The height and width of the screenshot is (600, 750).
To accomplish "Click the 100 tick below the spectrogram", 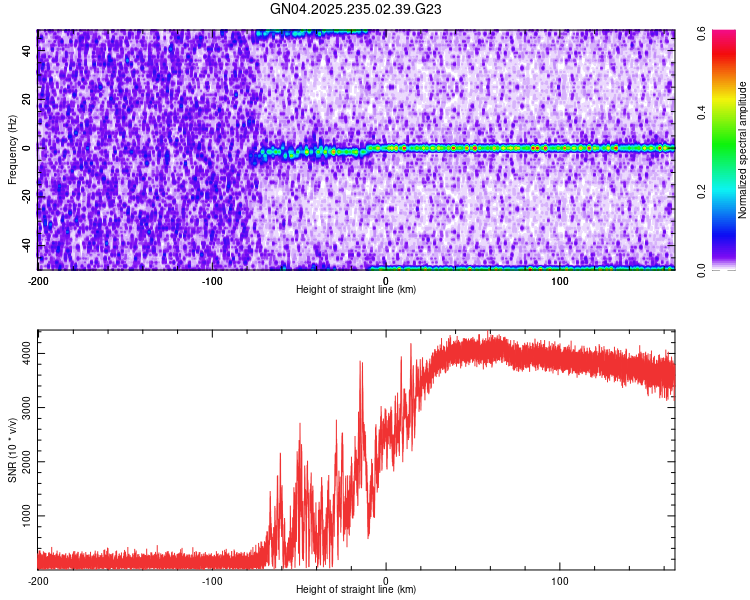I will [x=560, y=280].
